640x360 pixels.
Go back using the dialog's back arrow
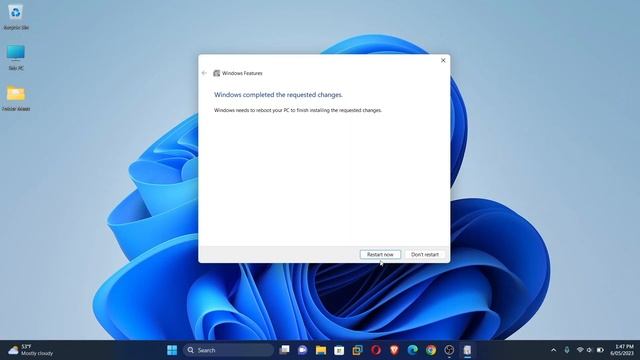coord(204,73)
